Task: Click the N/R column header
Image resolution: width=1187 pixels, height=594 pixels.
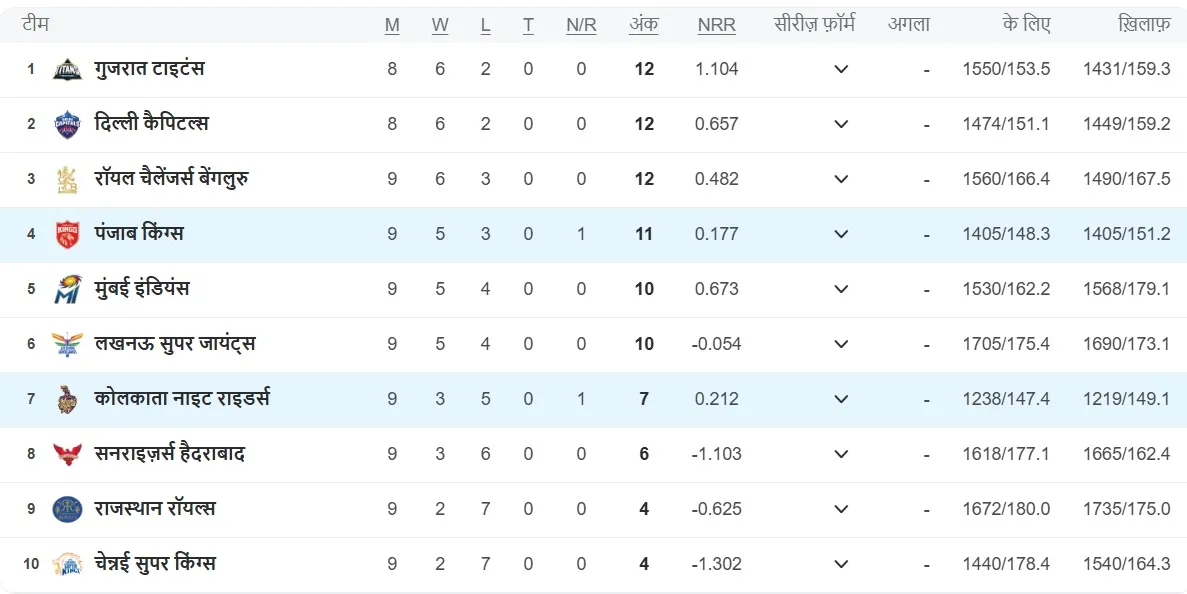Action: 581,25
